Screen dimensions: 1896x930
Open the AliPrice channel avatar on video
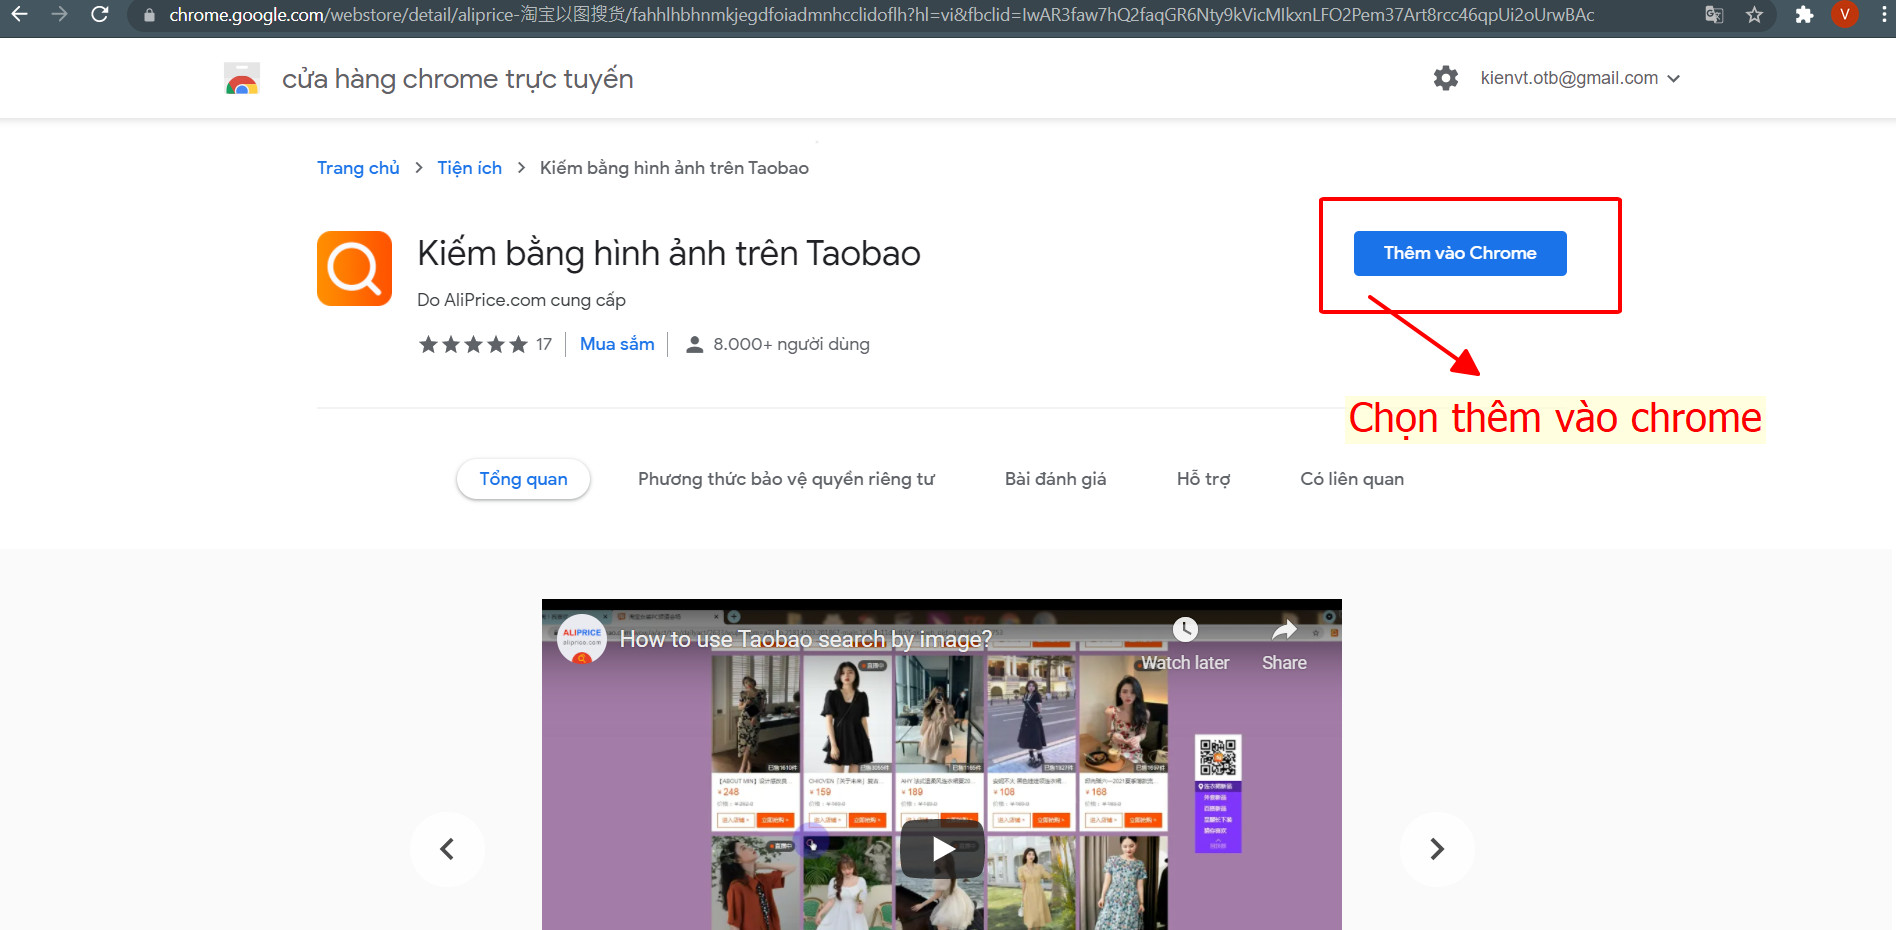pos(581,638)
